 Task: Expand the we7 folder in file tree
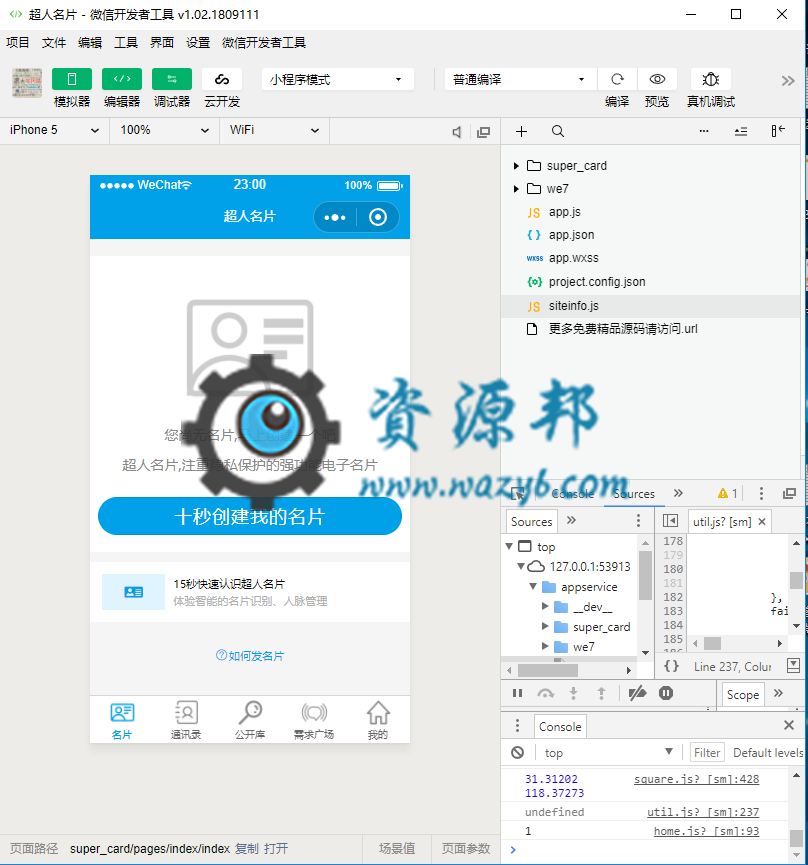[516, 189]
